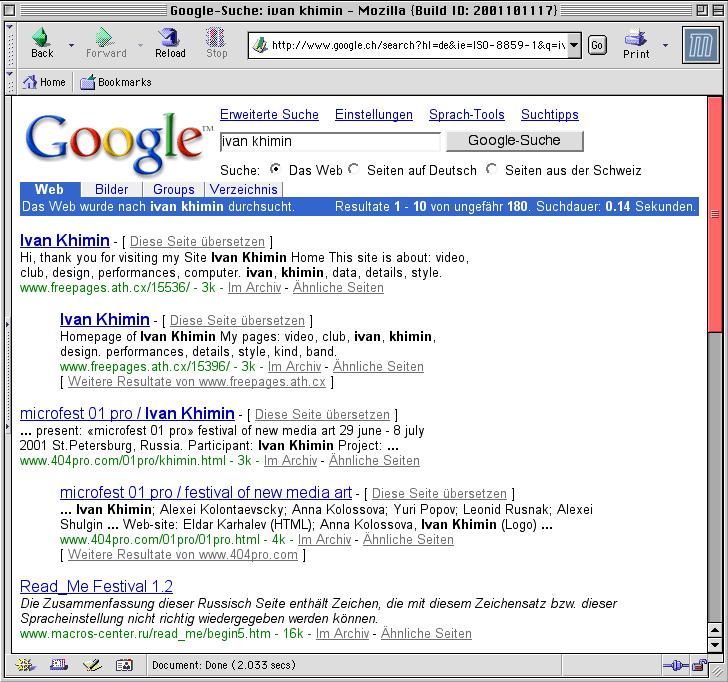The height and width of the screenshot is (682, 728).
Task: Print the page using the Print icon
Action: tap(636, 37)
